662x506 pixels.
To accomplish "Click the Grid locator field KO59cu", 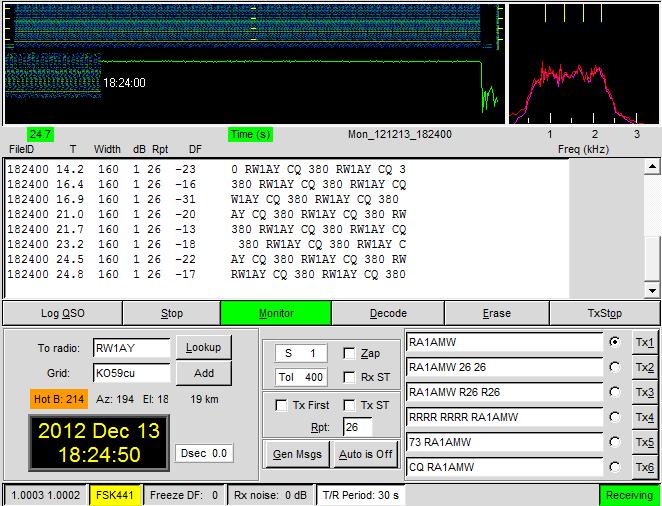I will point(132,373).
